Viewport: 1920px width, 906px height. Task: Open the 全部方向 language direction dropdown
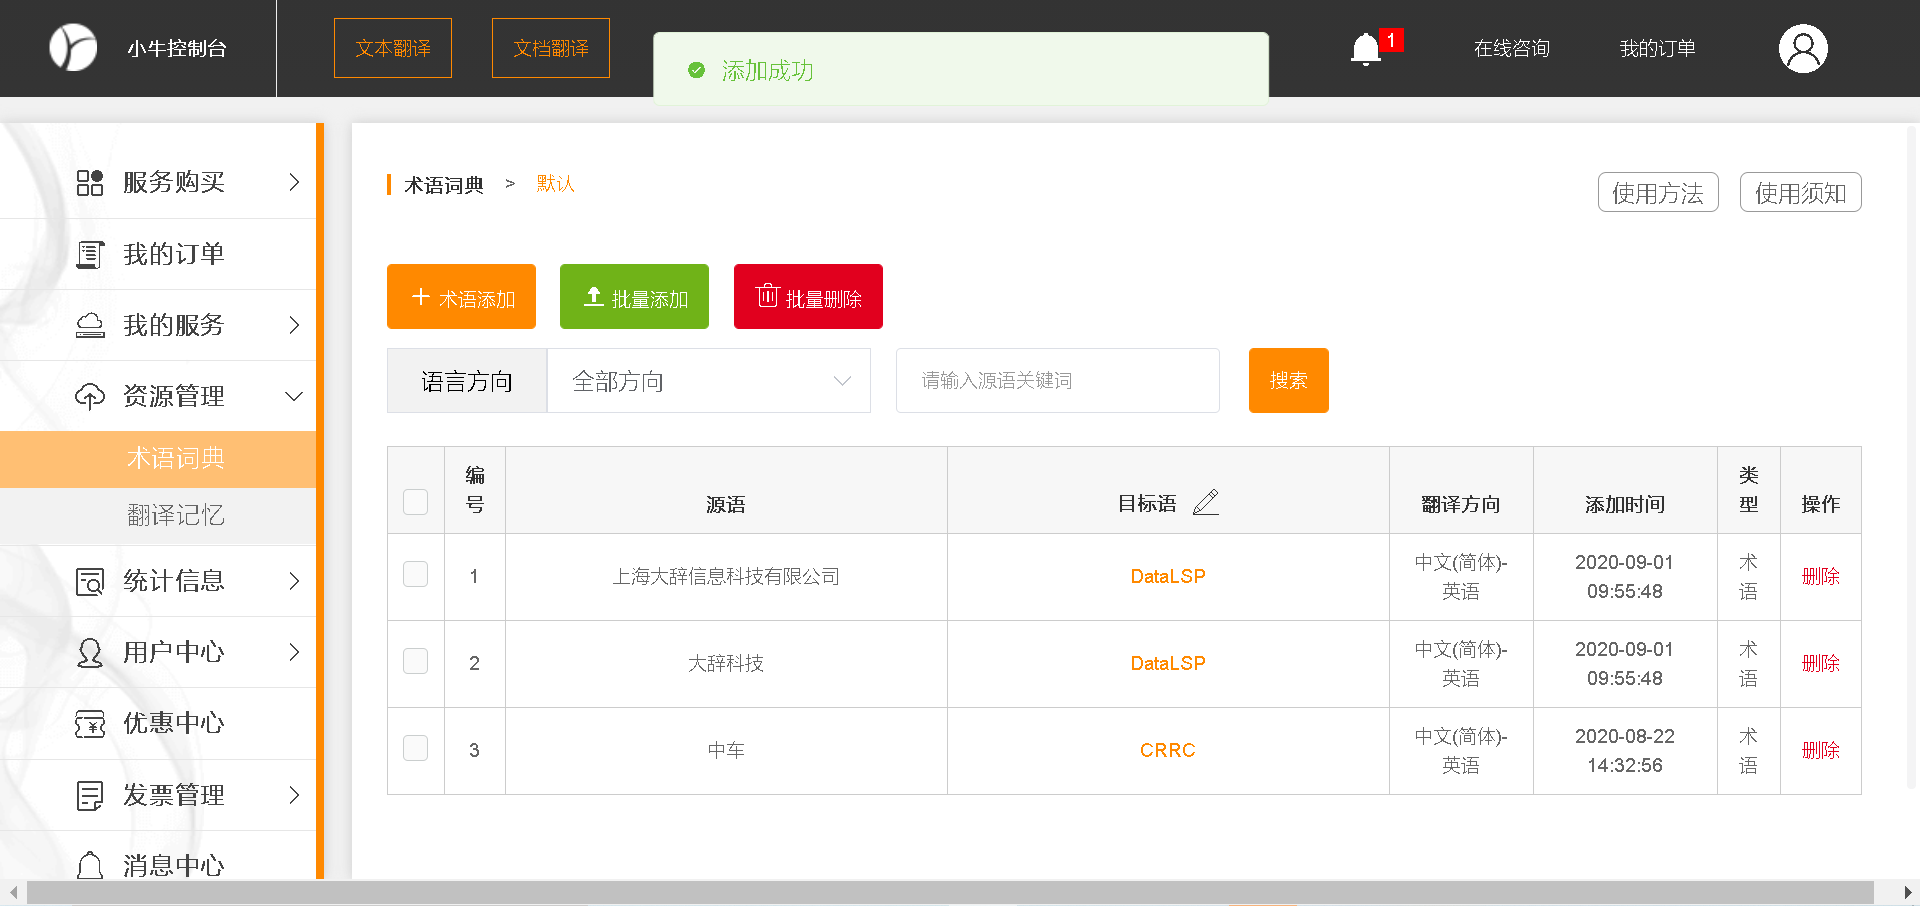tap(709, 381)
